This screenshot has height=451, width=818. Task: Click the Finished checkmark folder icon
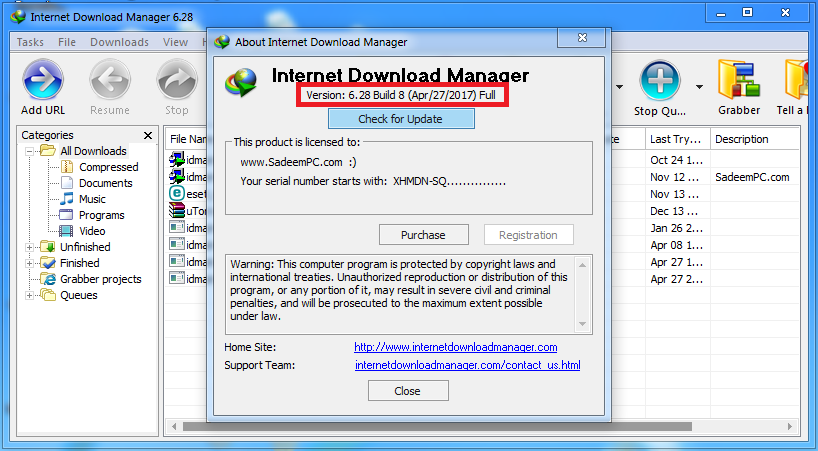pos(48,263)
